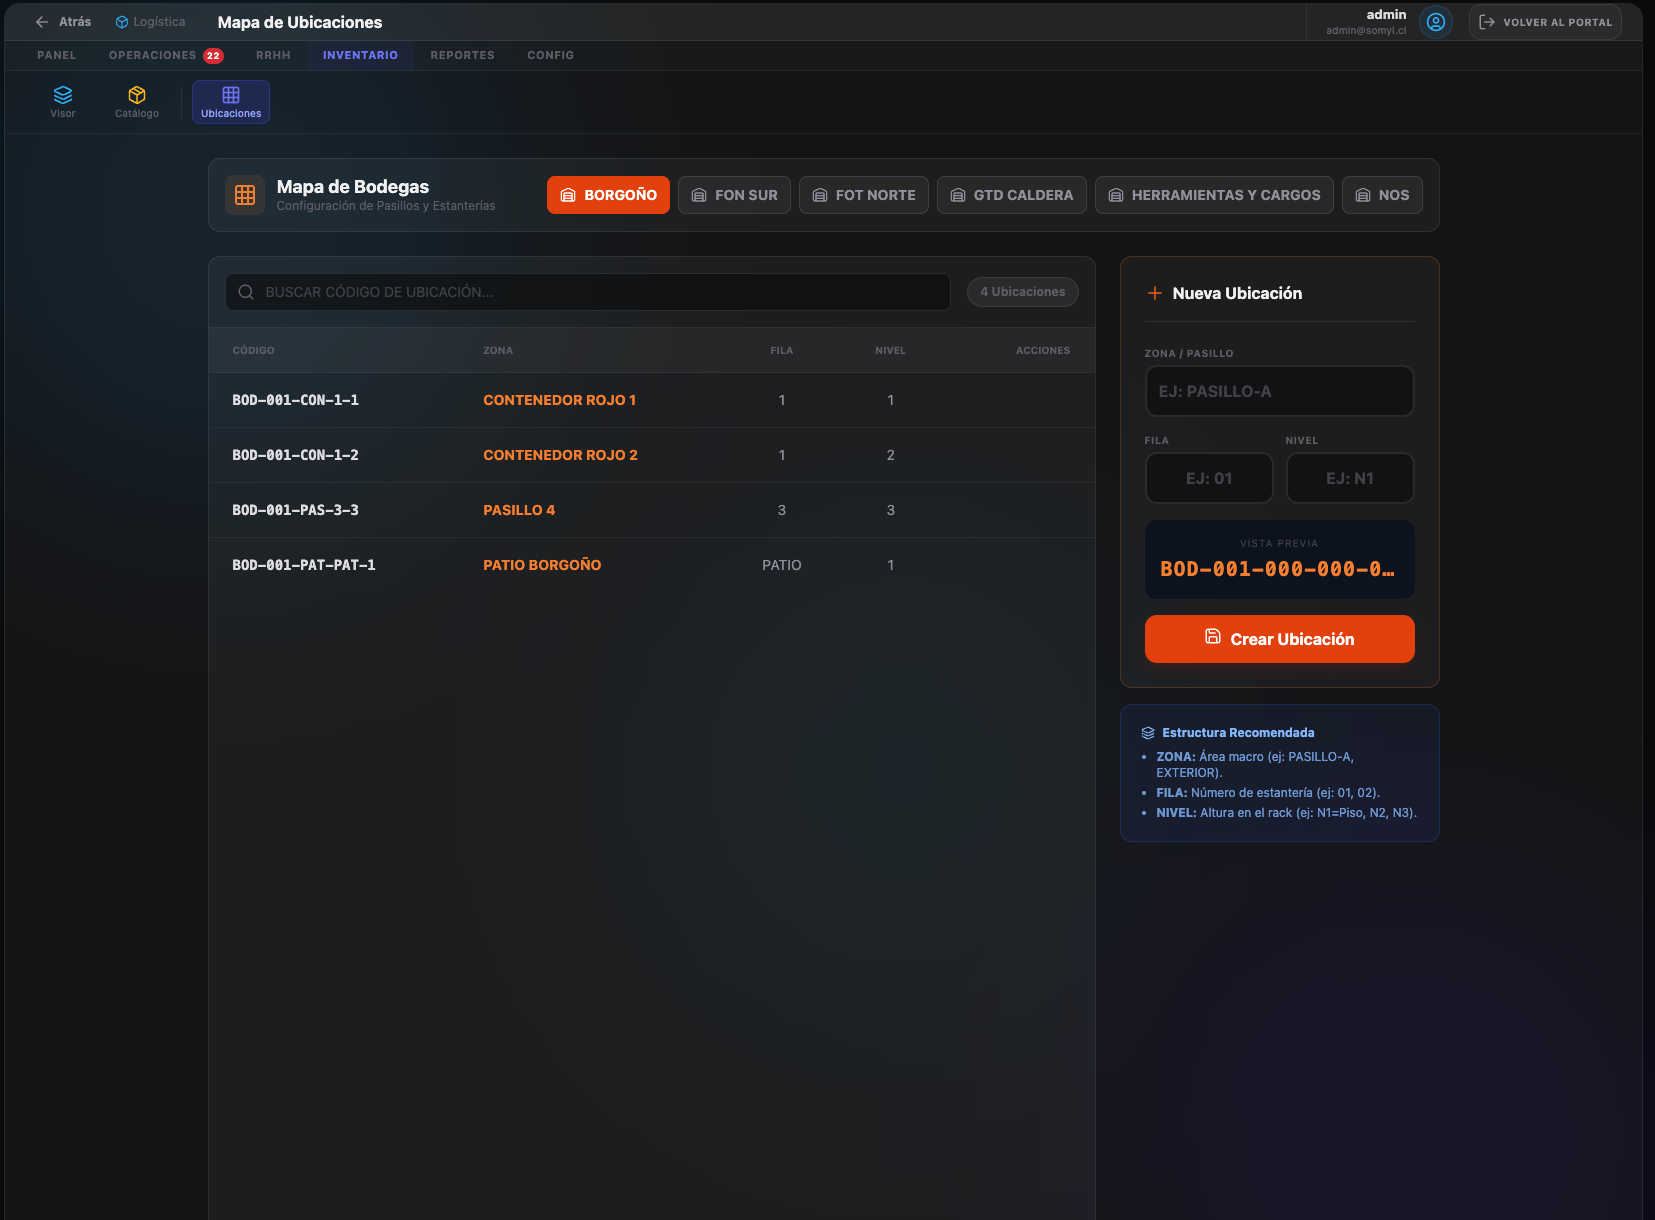The width and height of the screenshot is (1655, 1220).
Task: Click the ACCIONES column header
Action: [x=1043, y=351]
